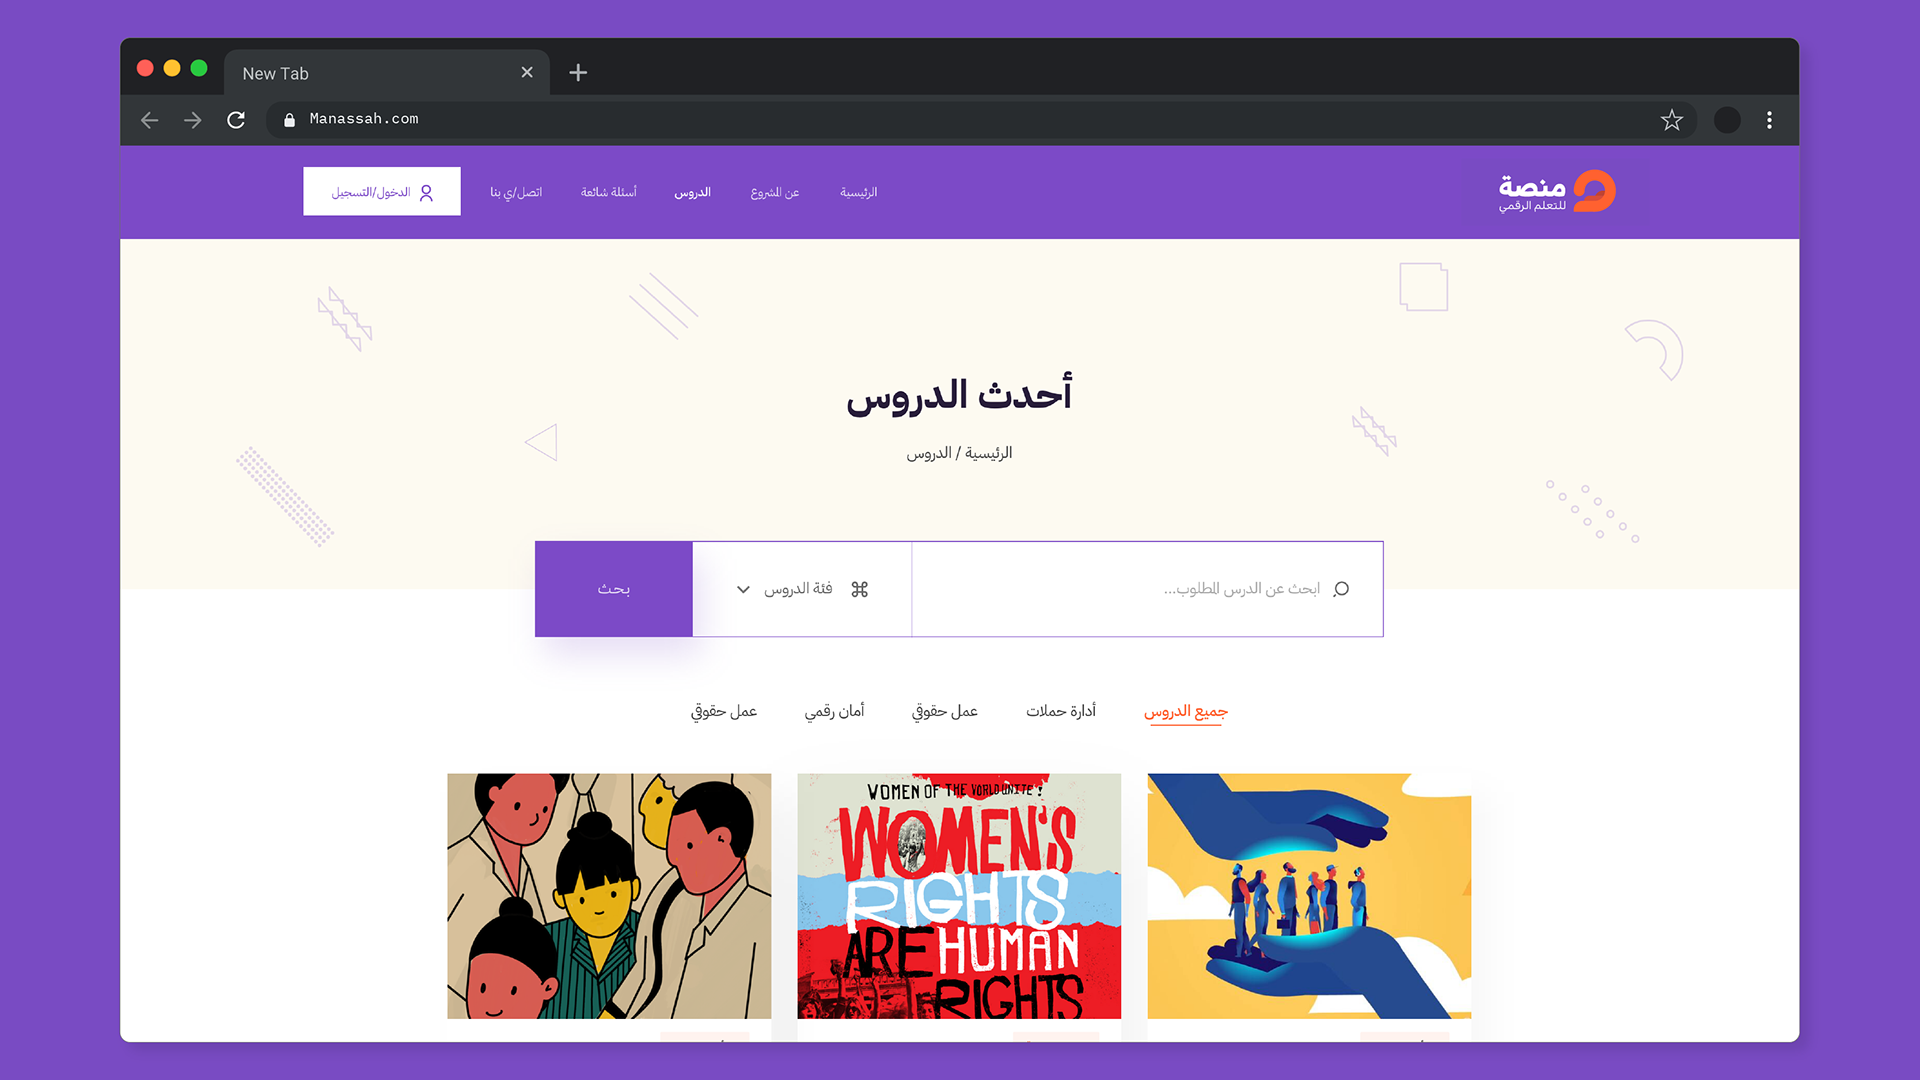Select the جميع الدروس filter tab
The image size is (1920, 1080).
pos(1185,711)
